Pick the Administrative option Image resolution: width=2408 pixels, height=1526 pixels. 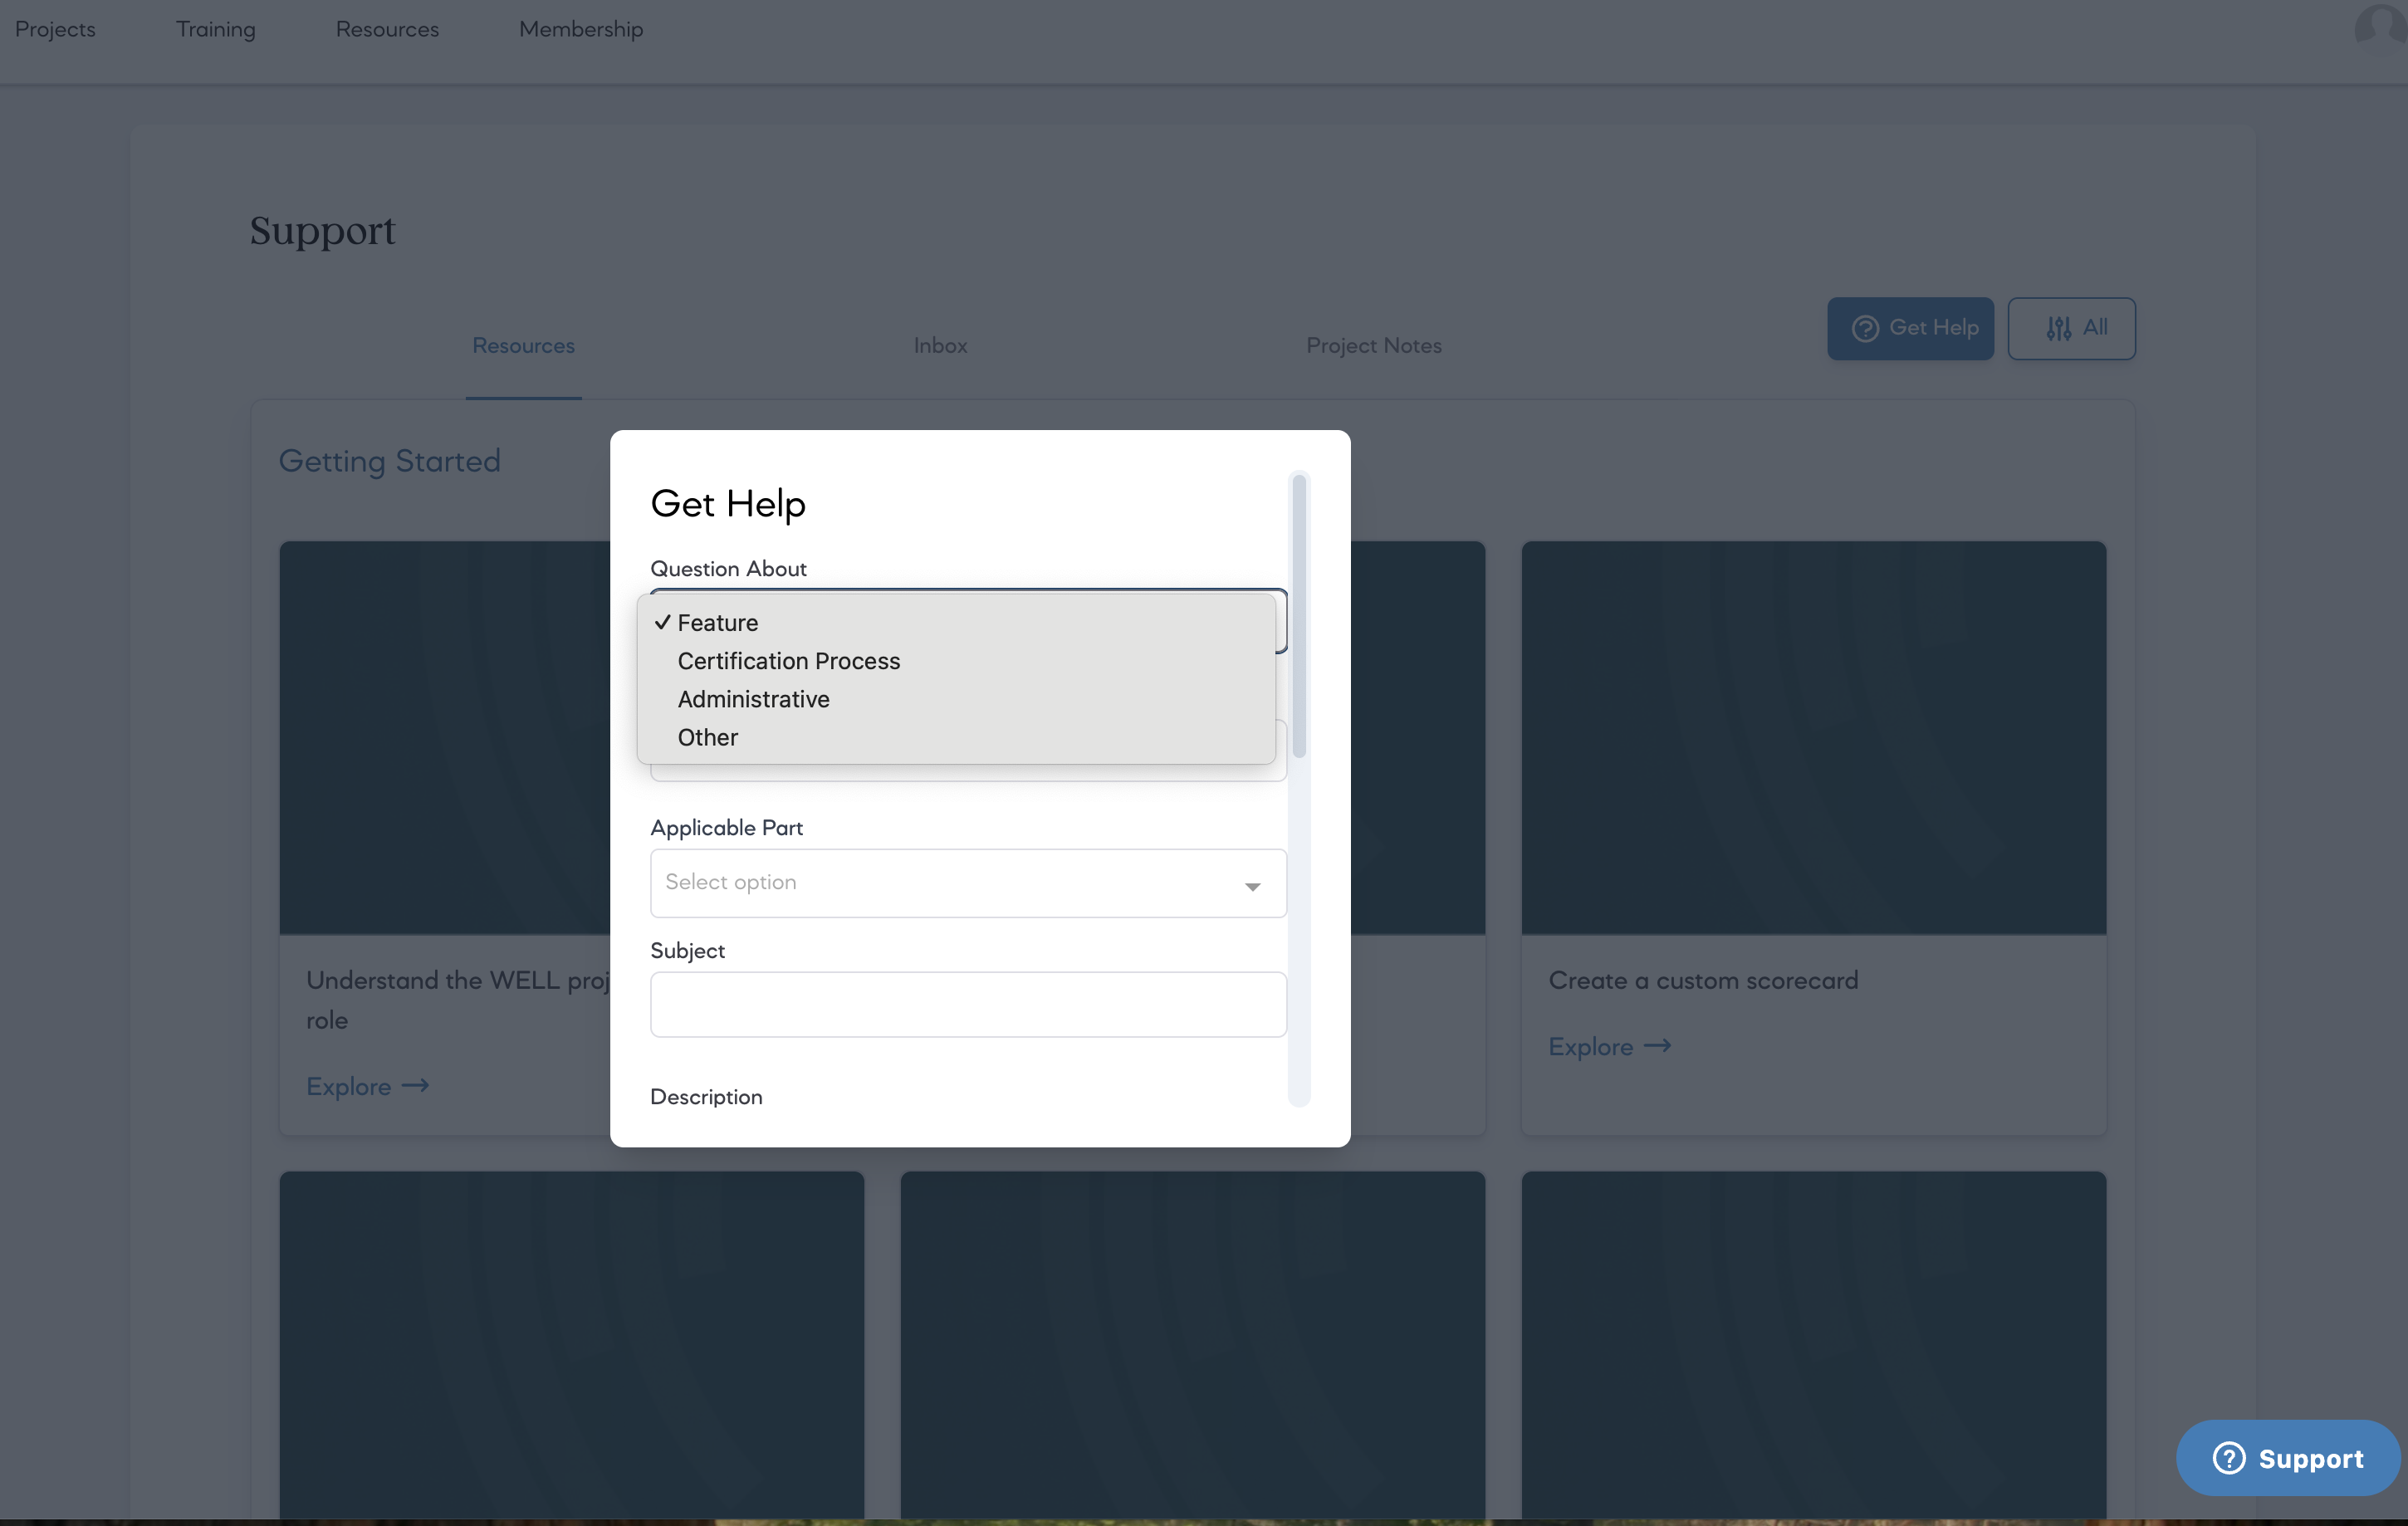956,699
